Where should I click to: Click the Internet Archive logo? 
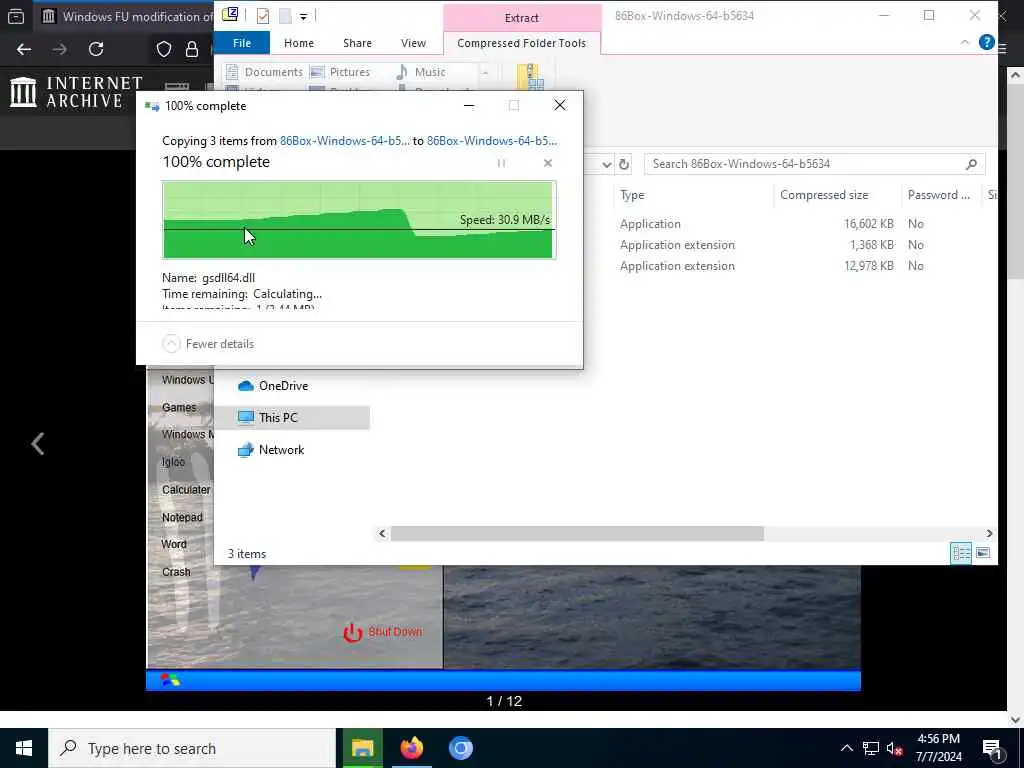(x=76, y=91)
